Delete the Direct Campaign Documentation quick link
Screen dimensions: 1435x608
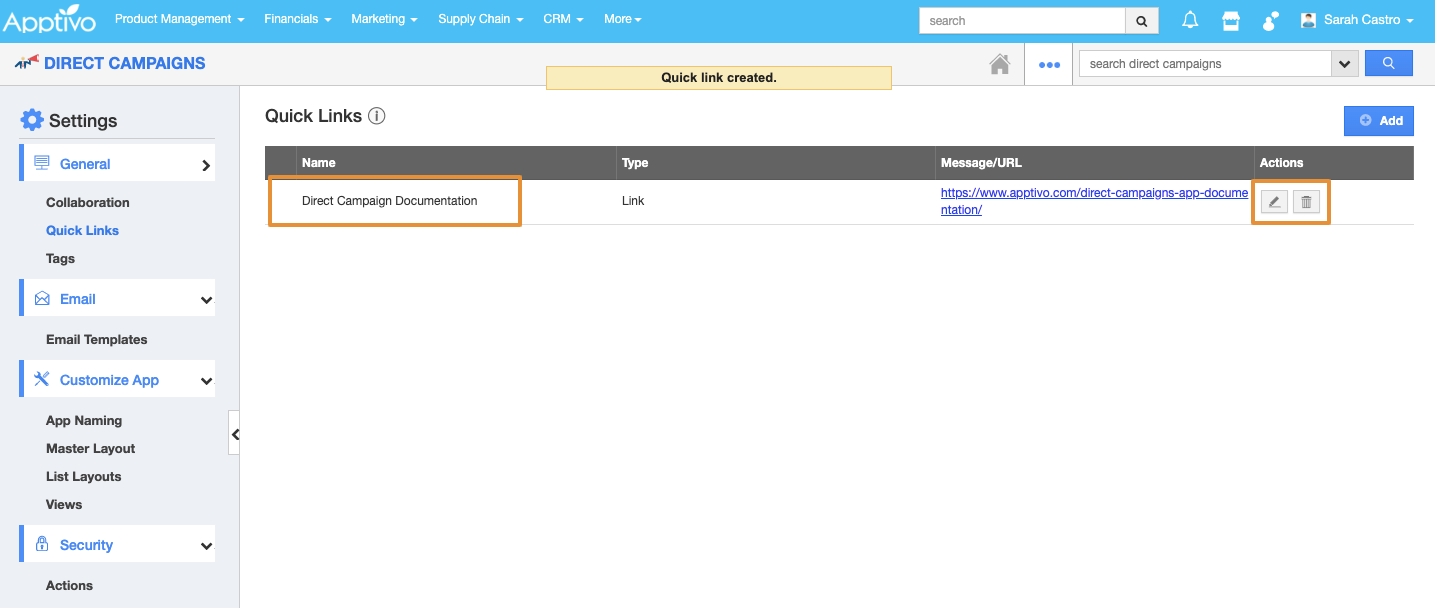[1306, 202]
